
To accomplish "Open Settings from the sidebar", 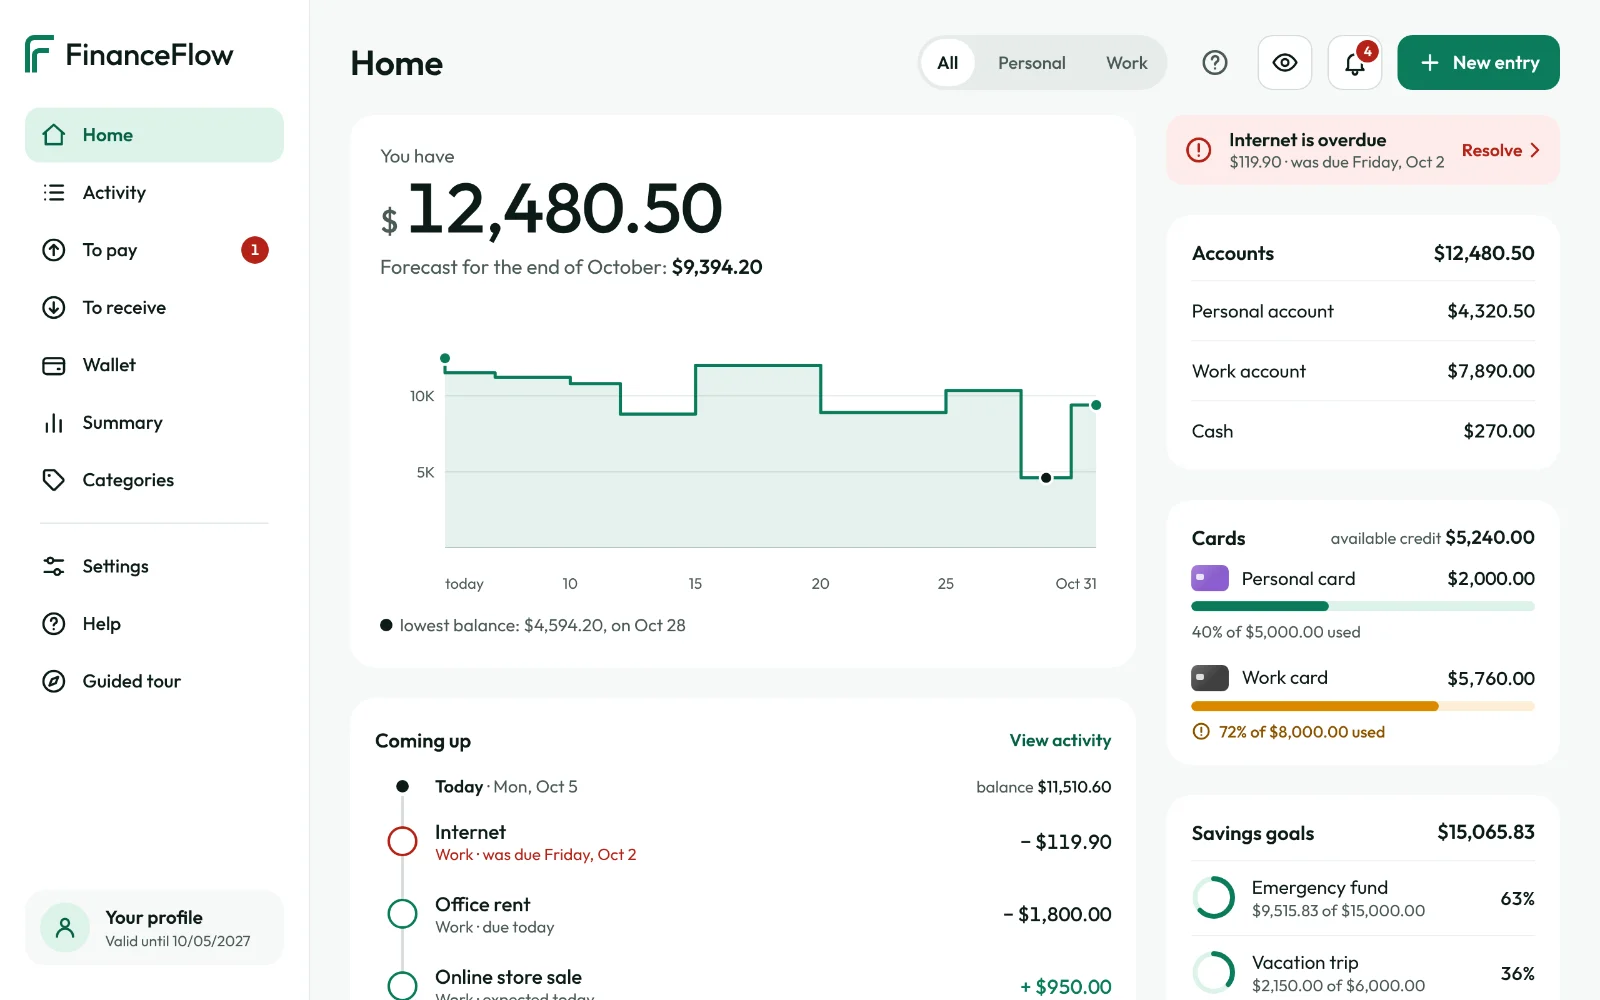I will (154, 566).
